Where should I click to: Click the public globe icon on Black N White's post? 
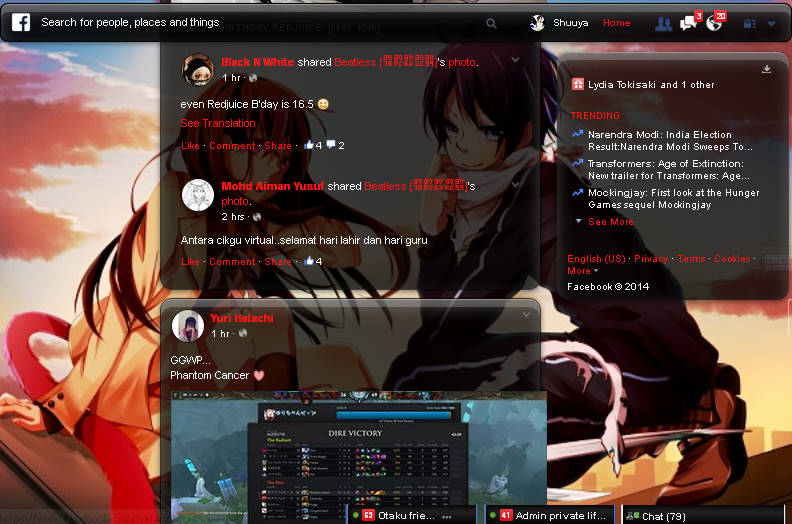point(253,78)
